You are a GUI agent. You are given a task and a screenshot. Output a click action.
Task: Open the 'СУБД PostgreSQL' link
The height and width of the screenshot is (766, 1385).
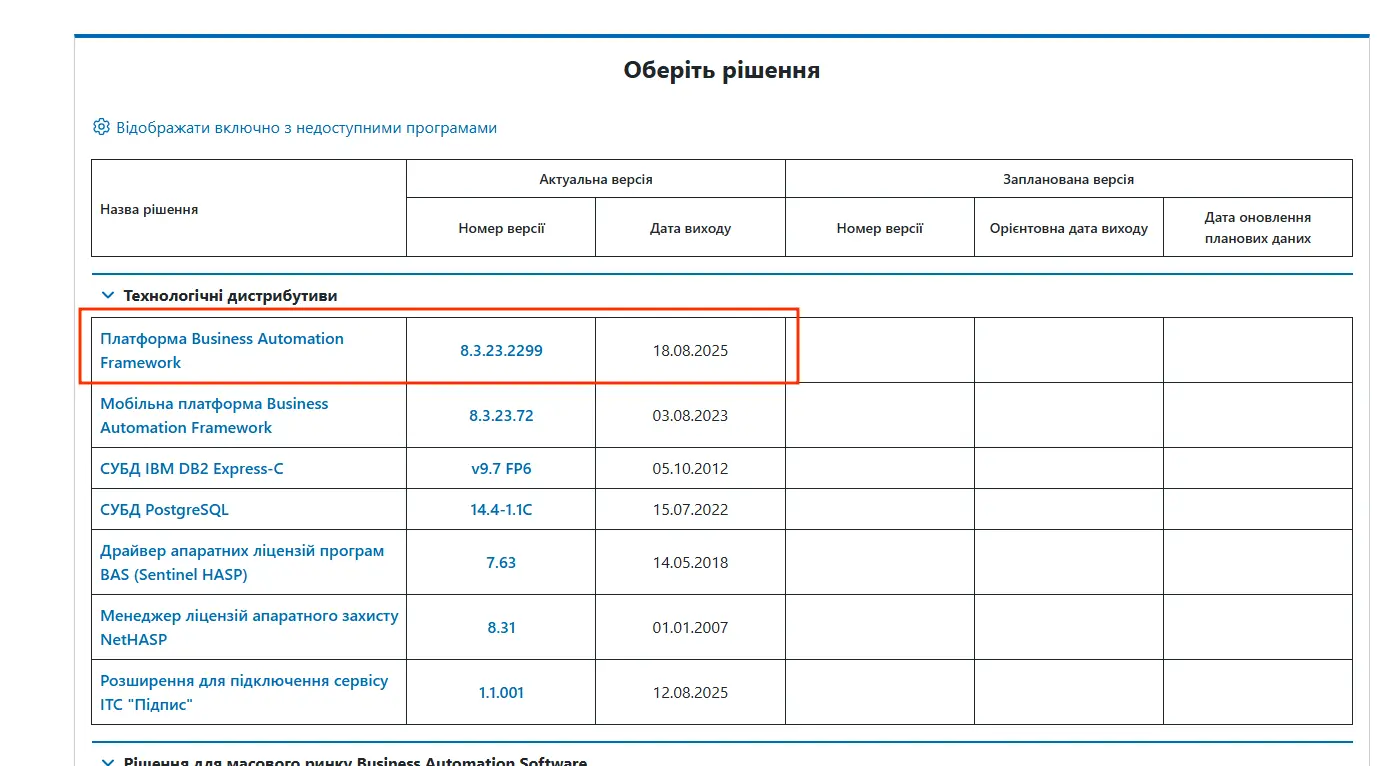click(x=164, y=509)
